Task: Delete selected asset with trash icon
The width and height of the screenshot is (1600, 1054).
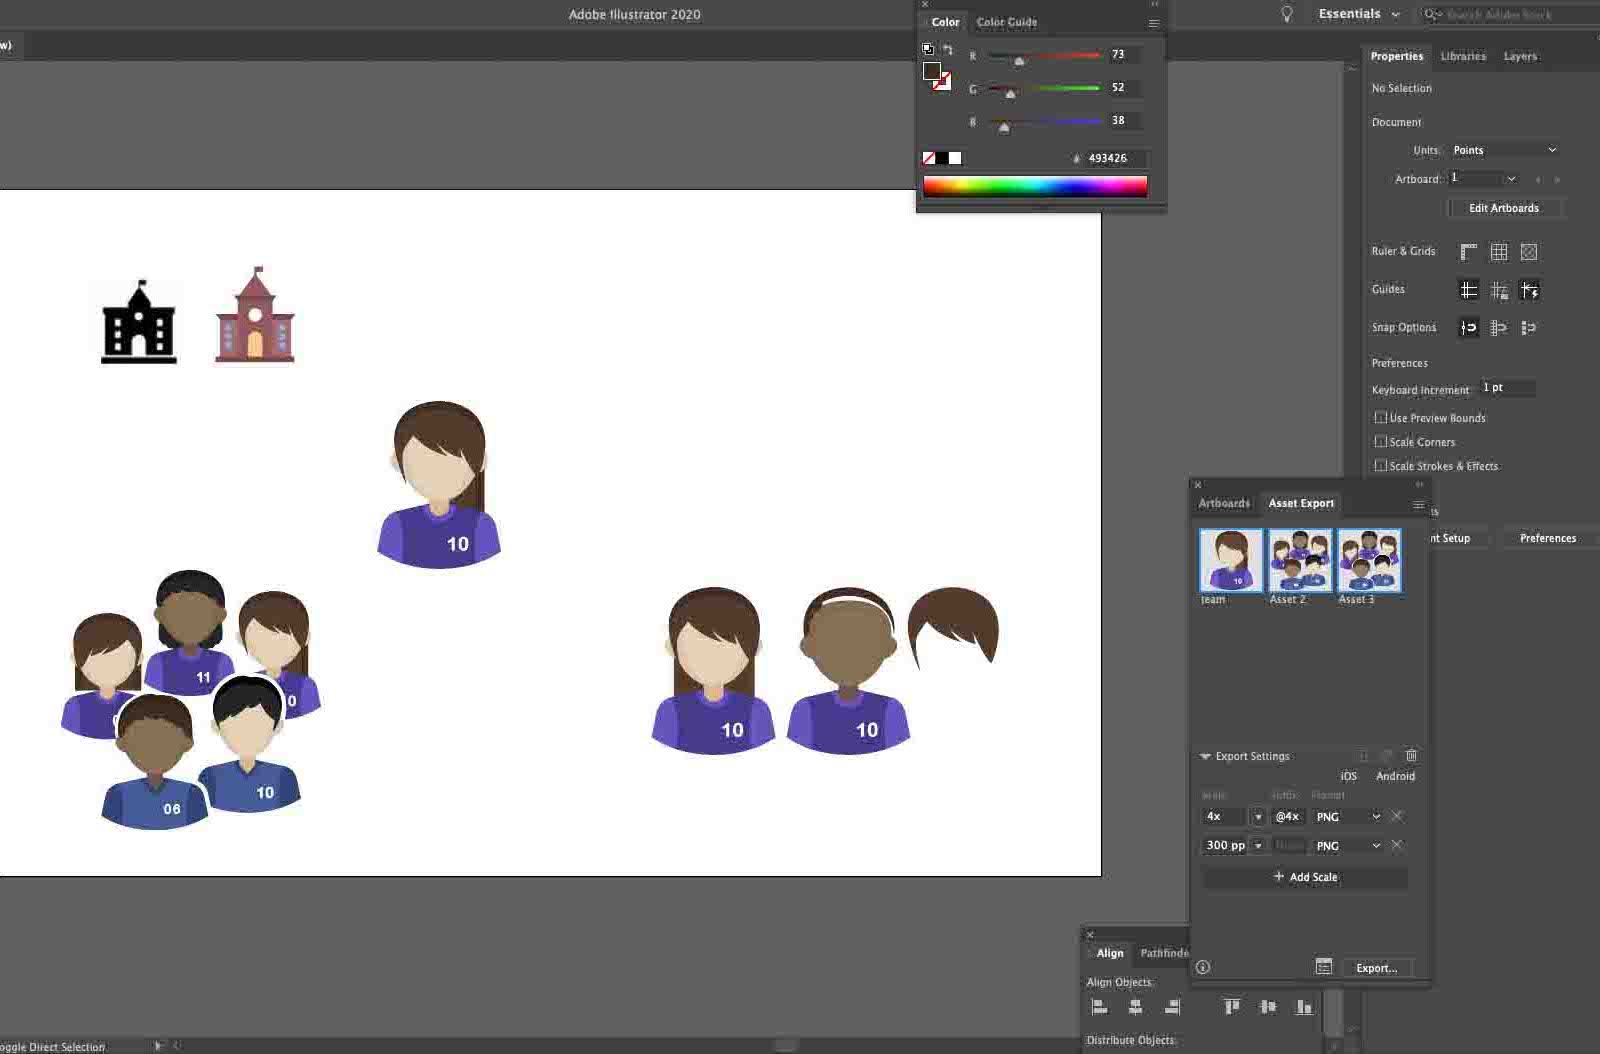Action: (1411, 756)
